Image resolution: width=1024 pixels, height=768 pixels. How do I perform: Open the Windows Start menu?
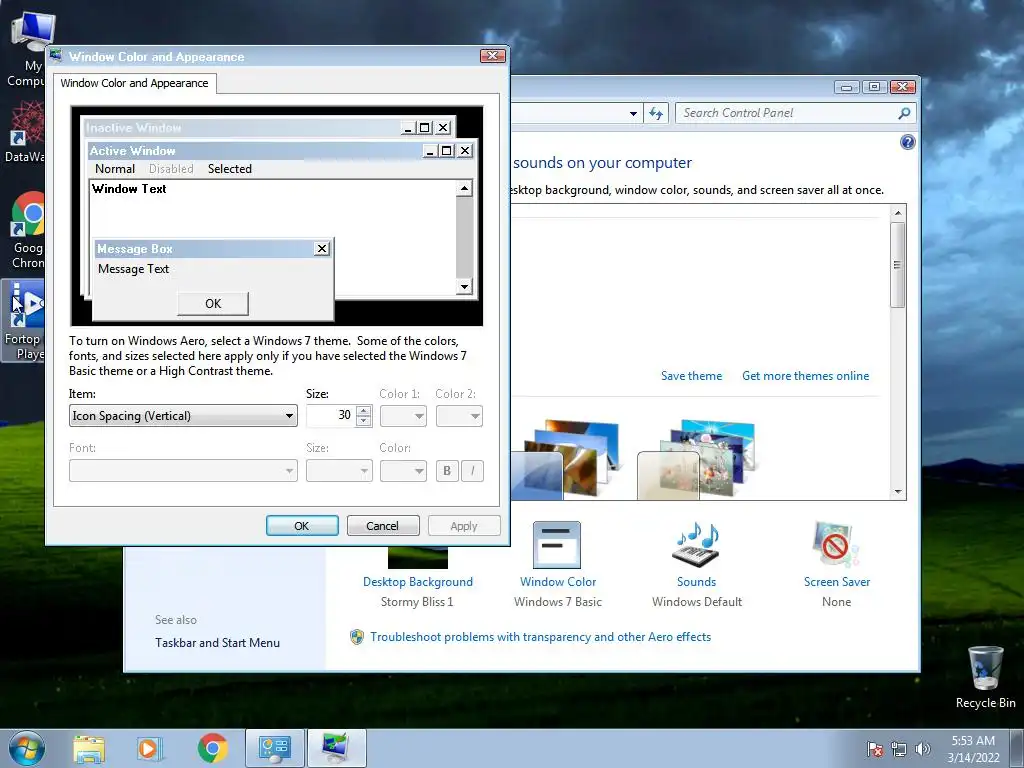(x=26, y=748)
